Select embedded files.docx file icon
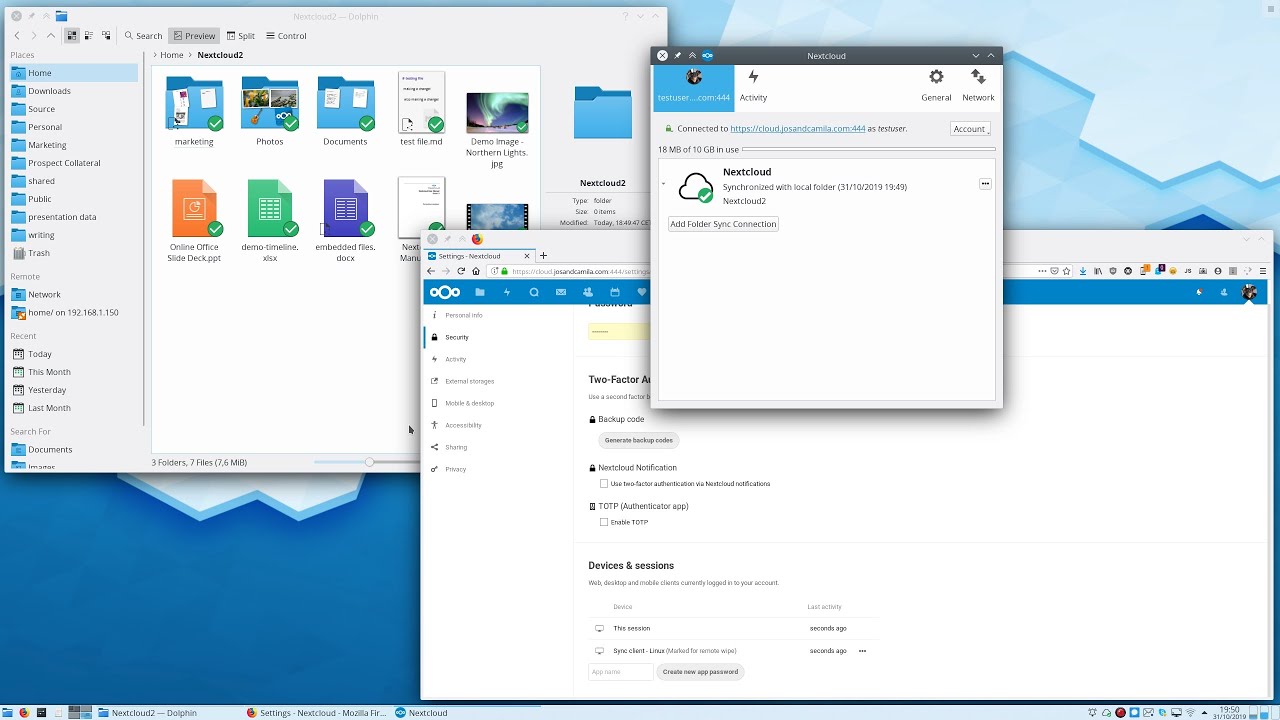 (x=346, y=208)
